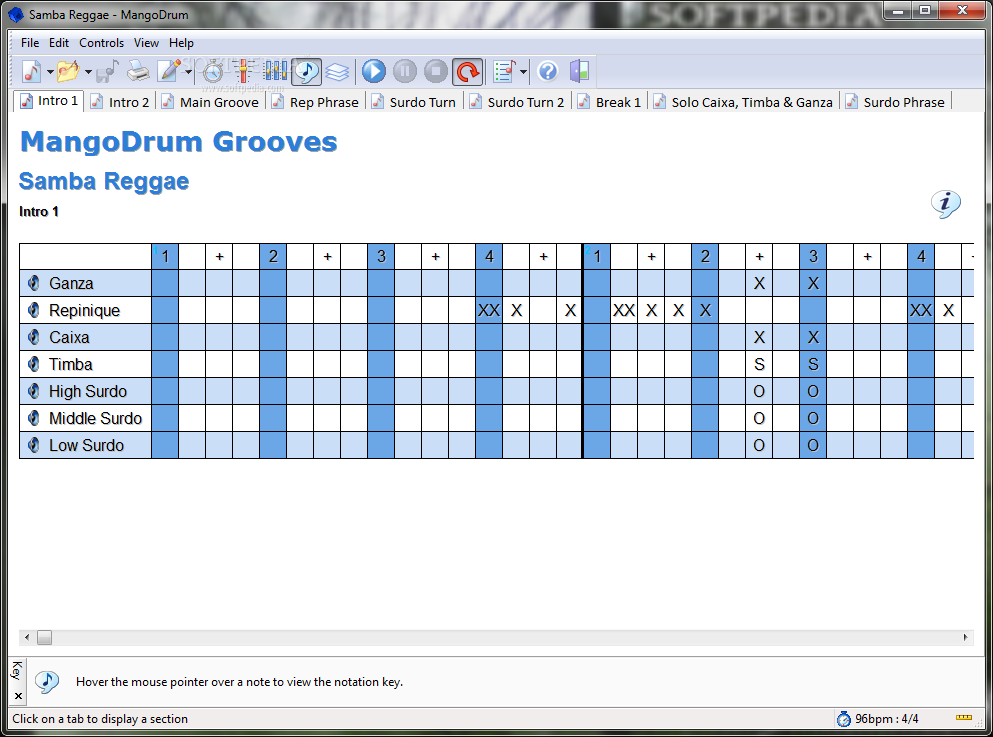Click the New groove document icon
The height and width of the screenshot is (737, 993).
click(x=31, y=72)
